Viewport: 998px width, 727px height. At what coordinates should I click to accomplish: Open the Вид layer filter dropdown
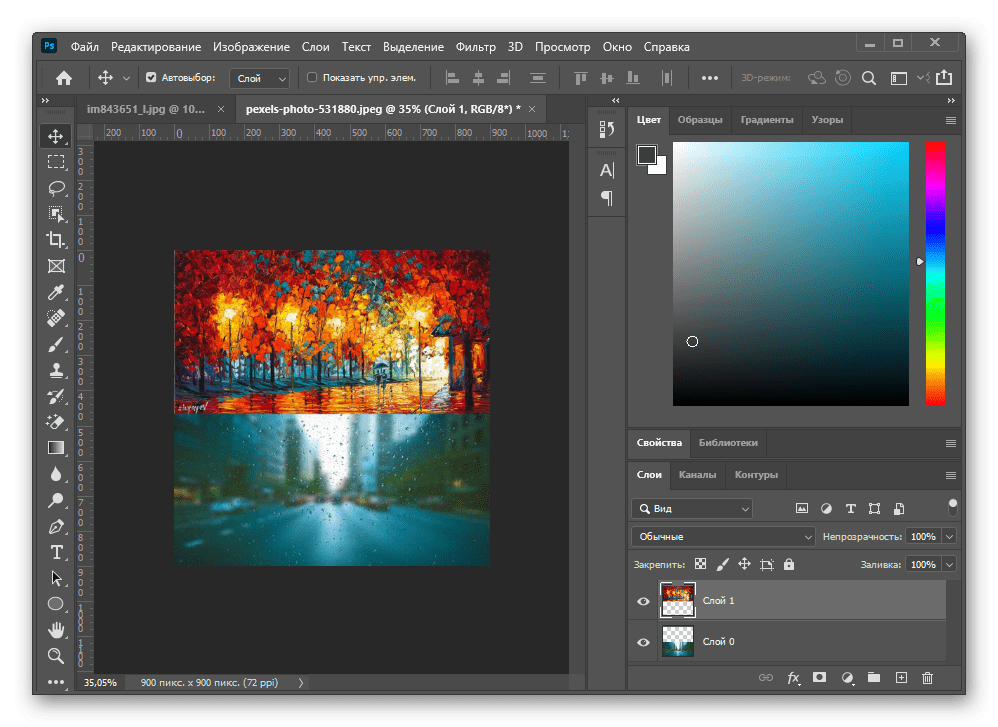point(692,509)
